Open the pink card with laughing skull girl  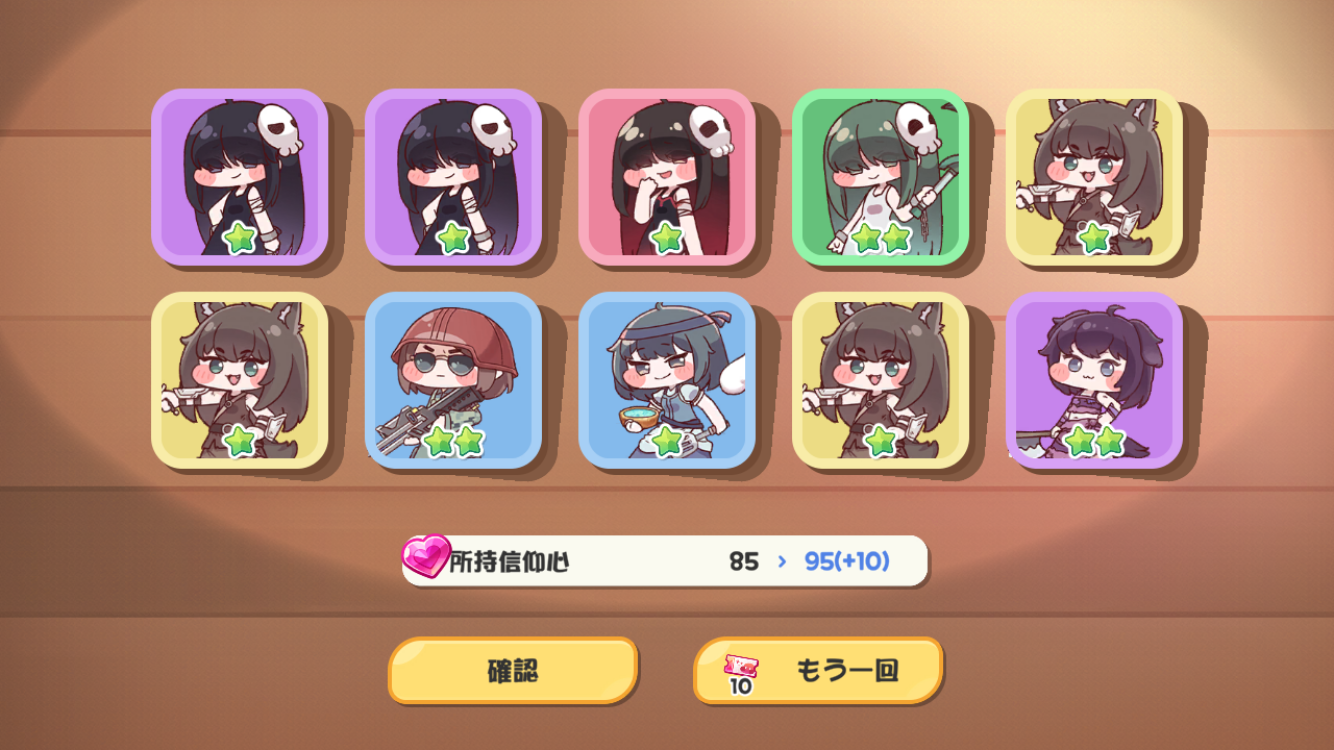coord(667,177)
